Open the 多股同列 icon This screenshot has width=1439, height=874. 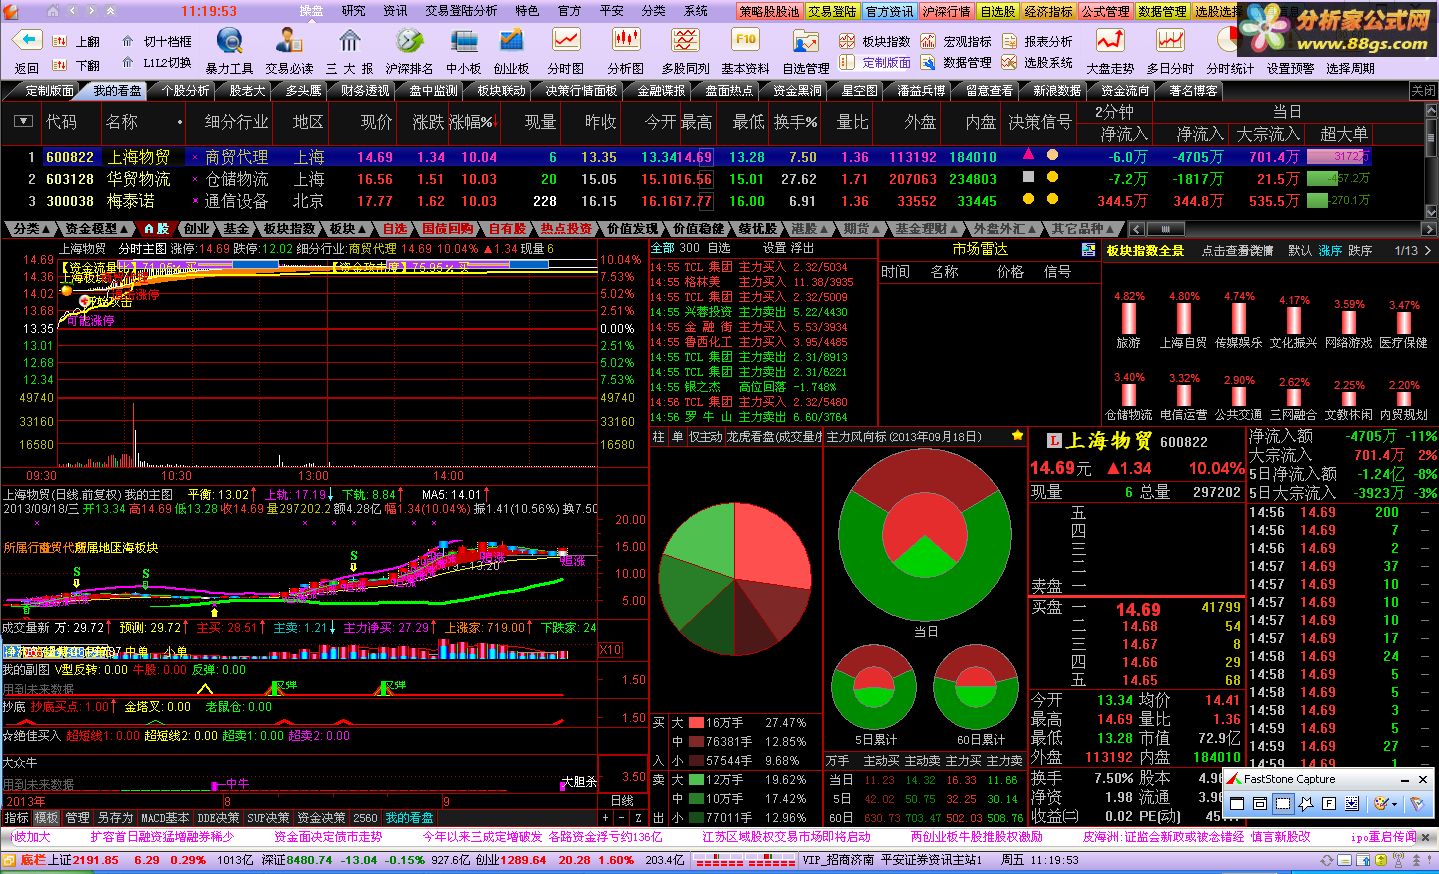pyautogui.click(x=685, y=41)
